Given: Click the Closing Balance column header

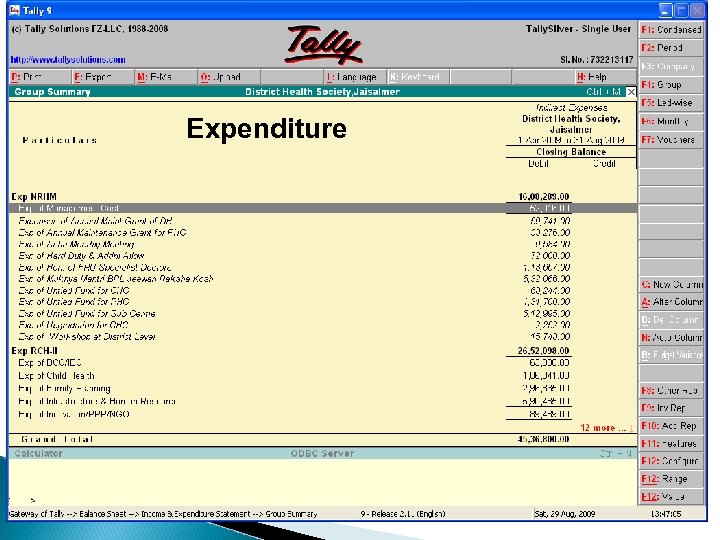Looking at the screenshot, I should (x=571, y=152).
